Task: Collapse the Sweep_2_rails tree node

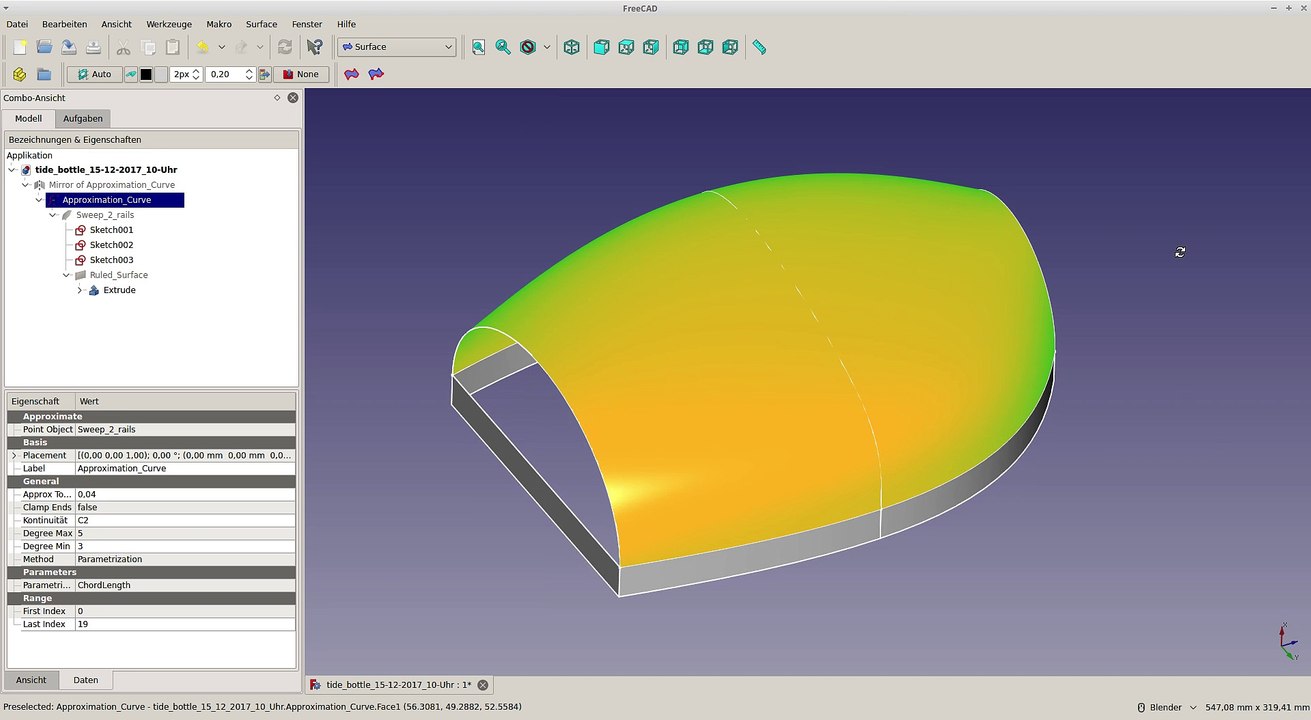Action: tap(52, 215)
